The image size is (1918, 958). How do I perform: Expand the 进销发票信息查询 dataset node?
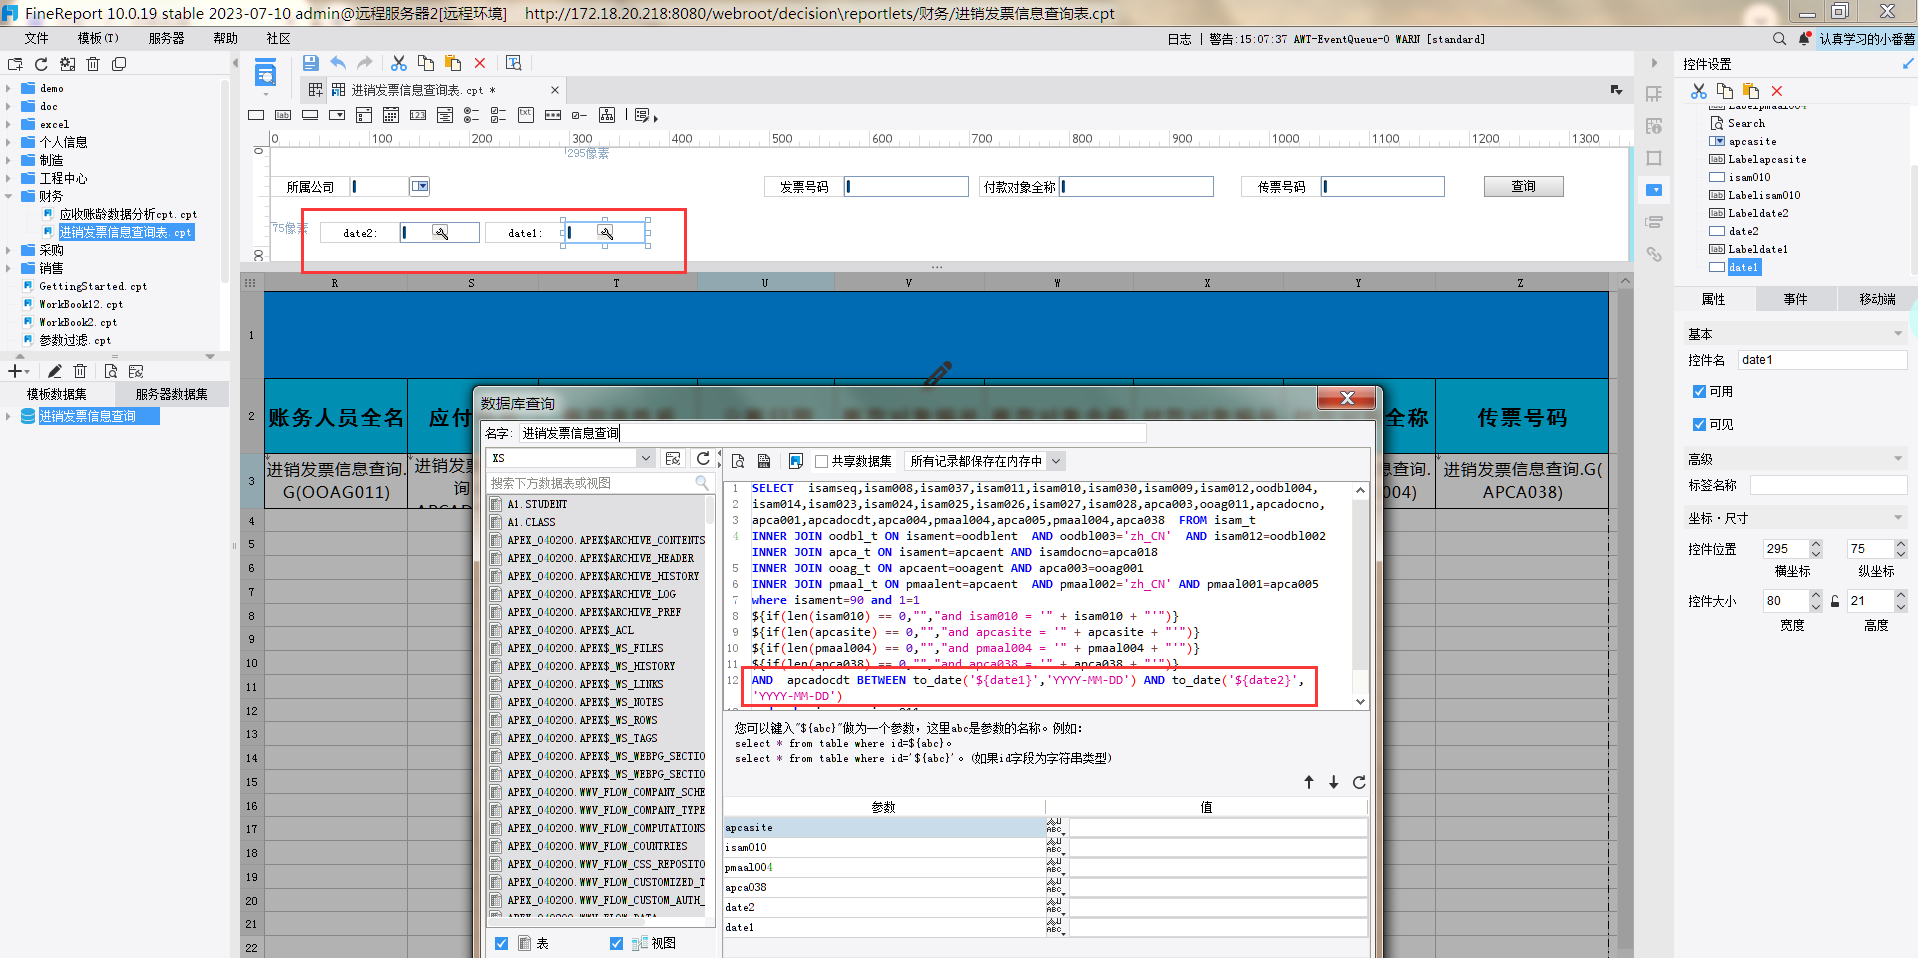pyautogui.click(x=8, y=416)
